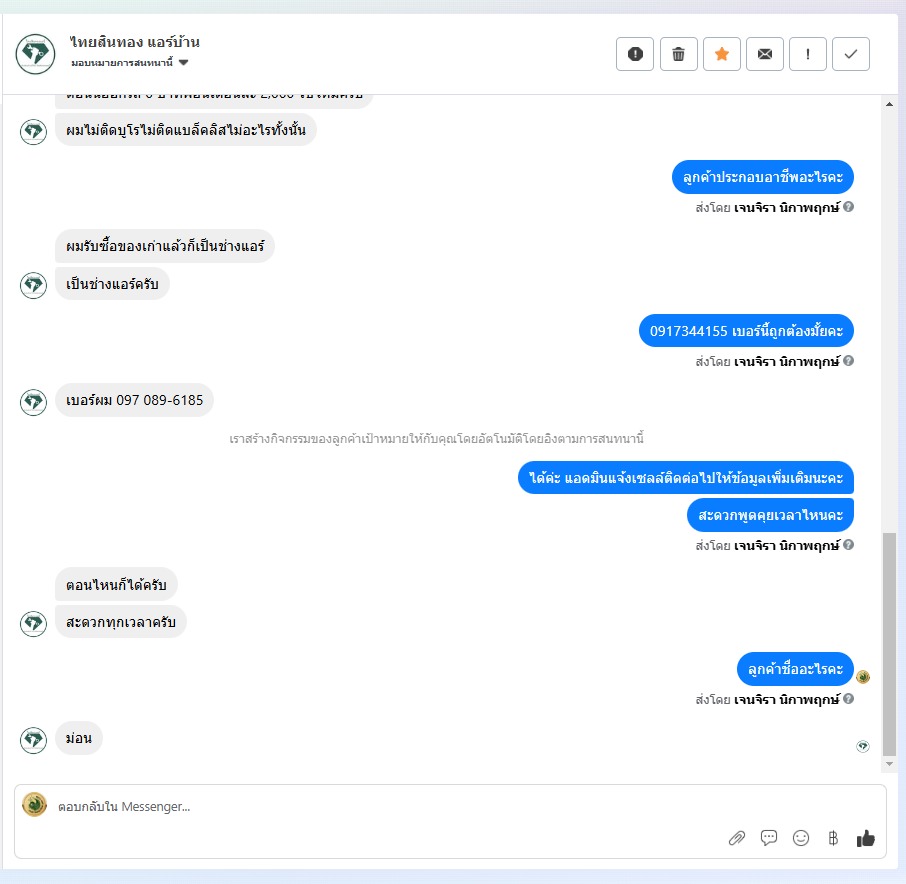Image resolution: width=906 pixels, height=884 pixels.
Task: Click the chat scrollbar down arrow
Action: coord(889,764)
